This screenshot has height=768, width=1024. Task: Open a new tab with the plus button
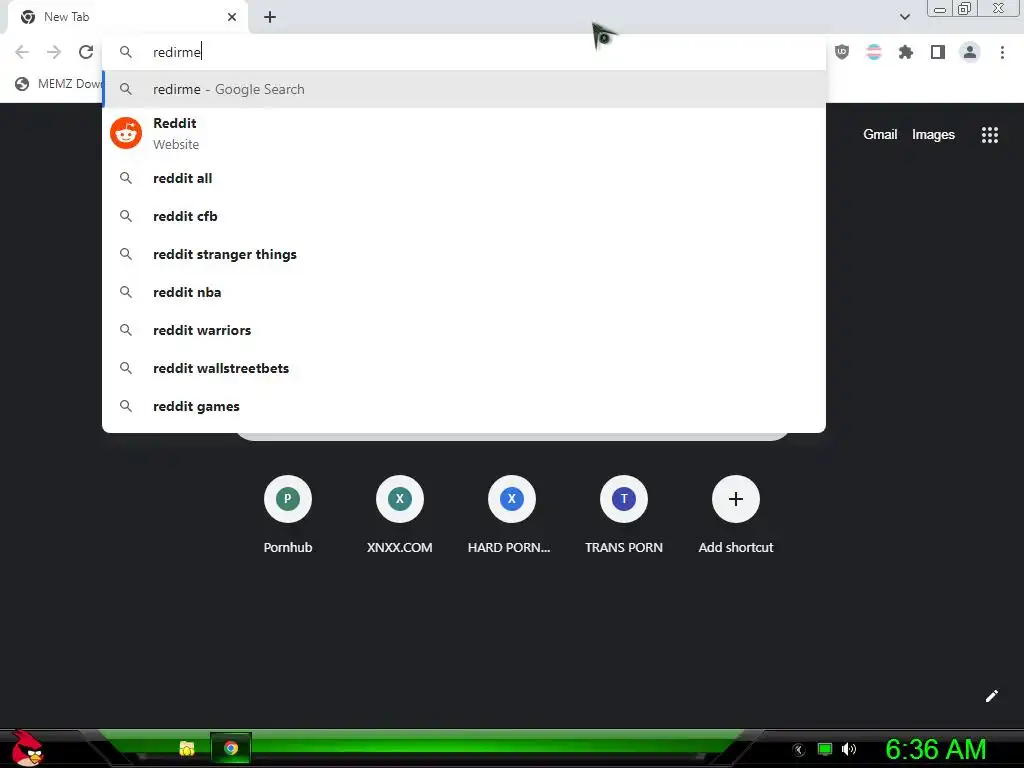(270, 17)
